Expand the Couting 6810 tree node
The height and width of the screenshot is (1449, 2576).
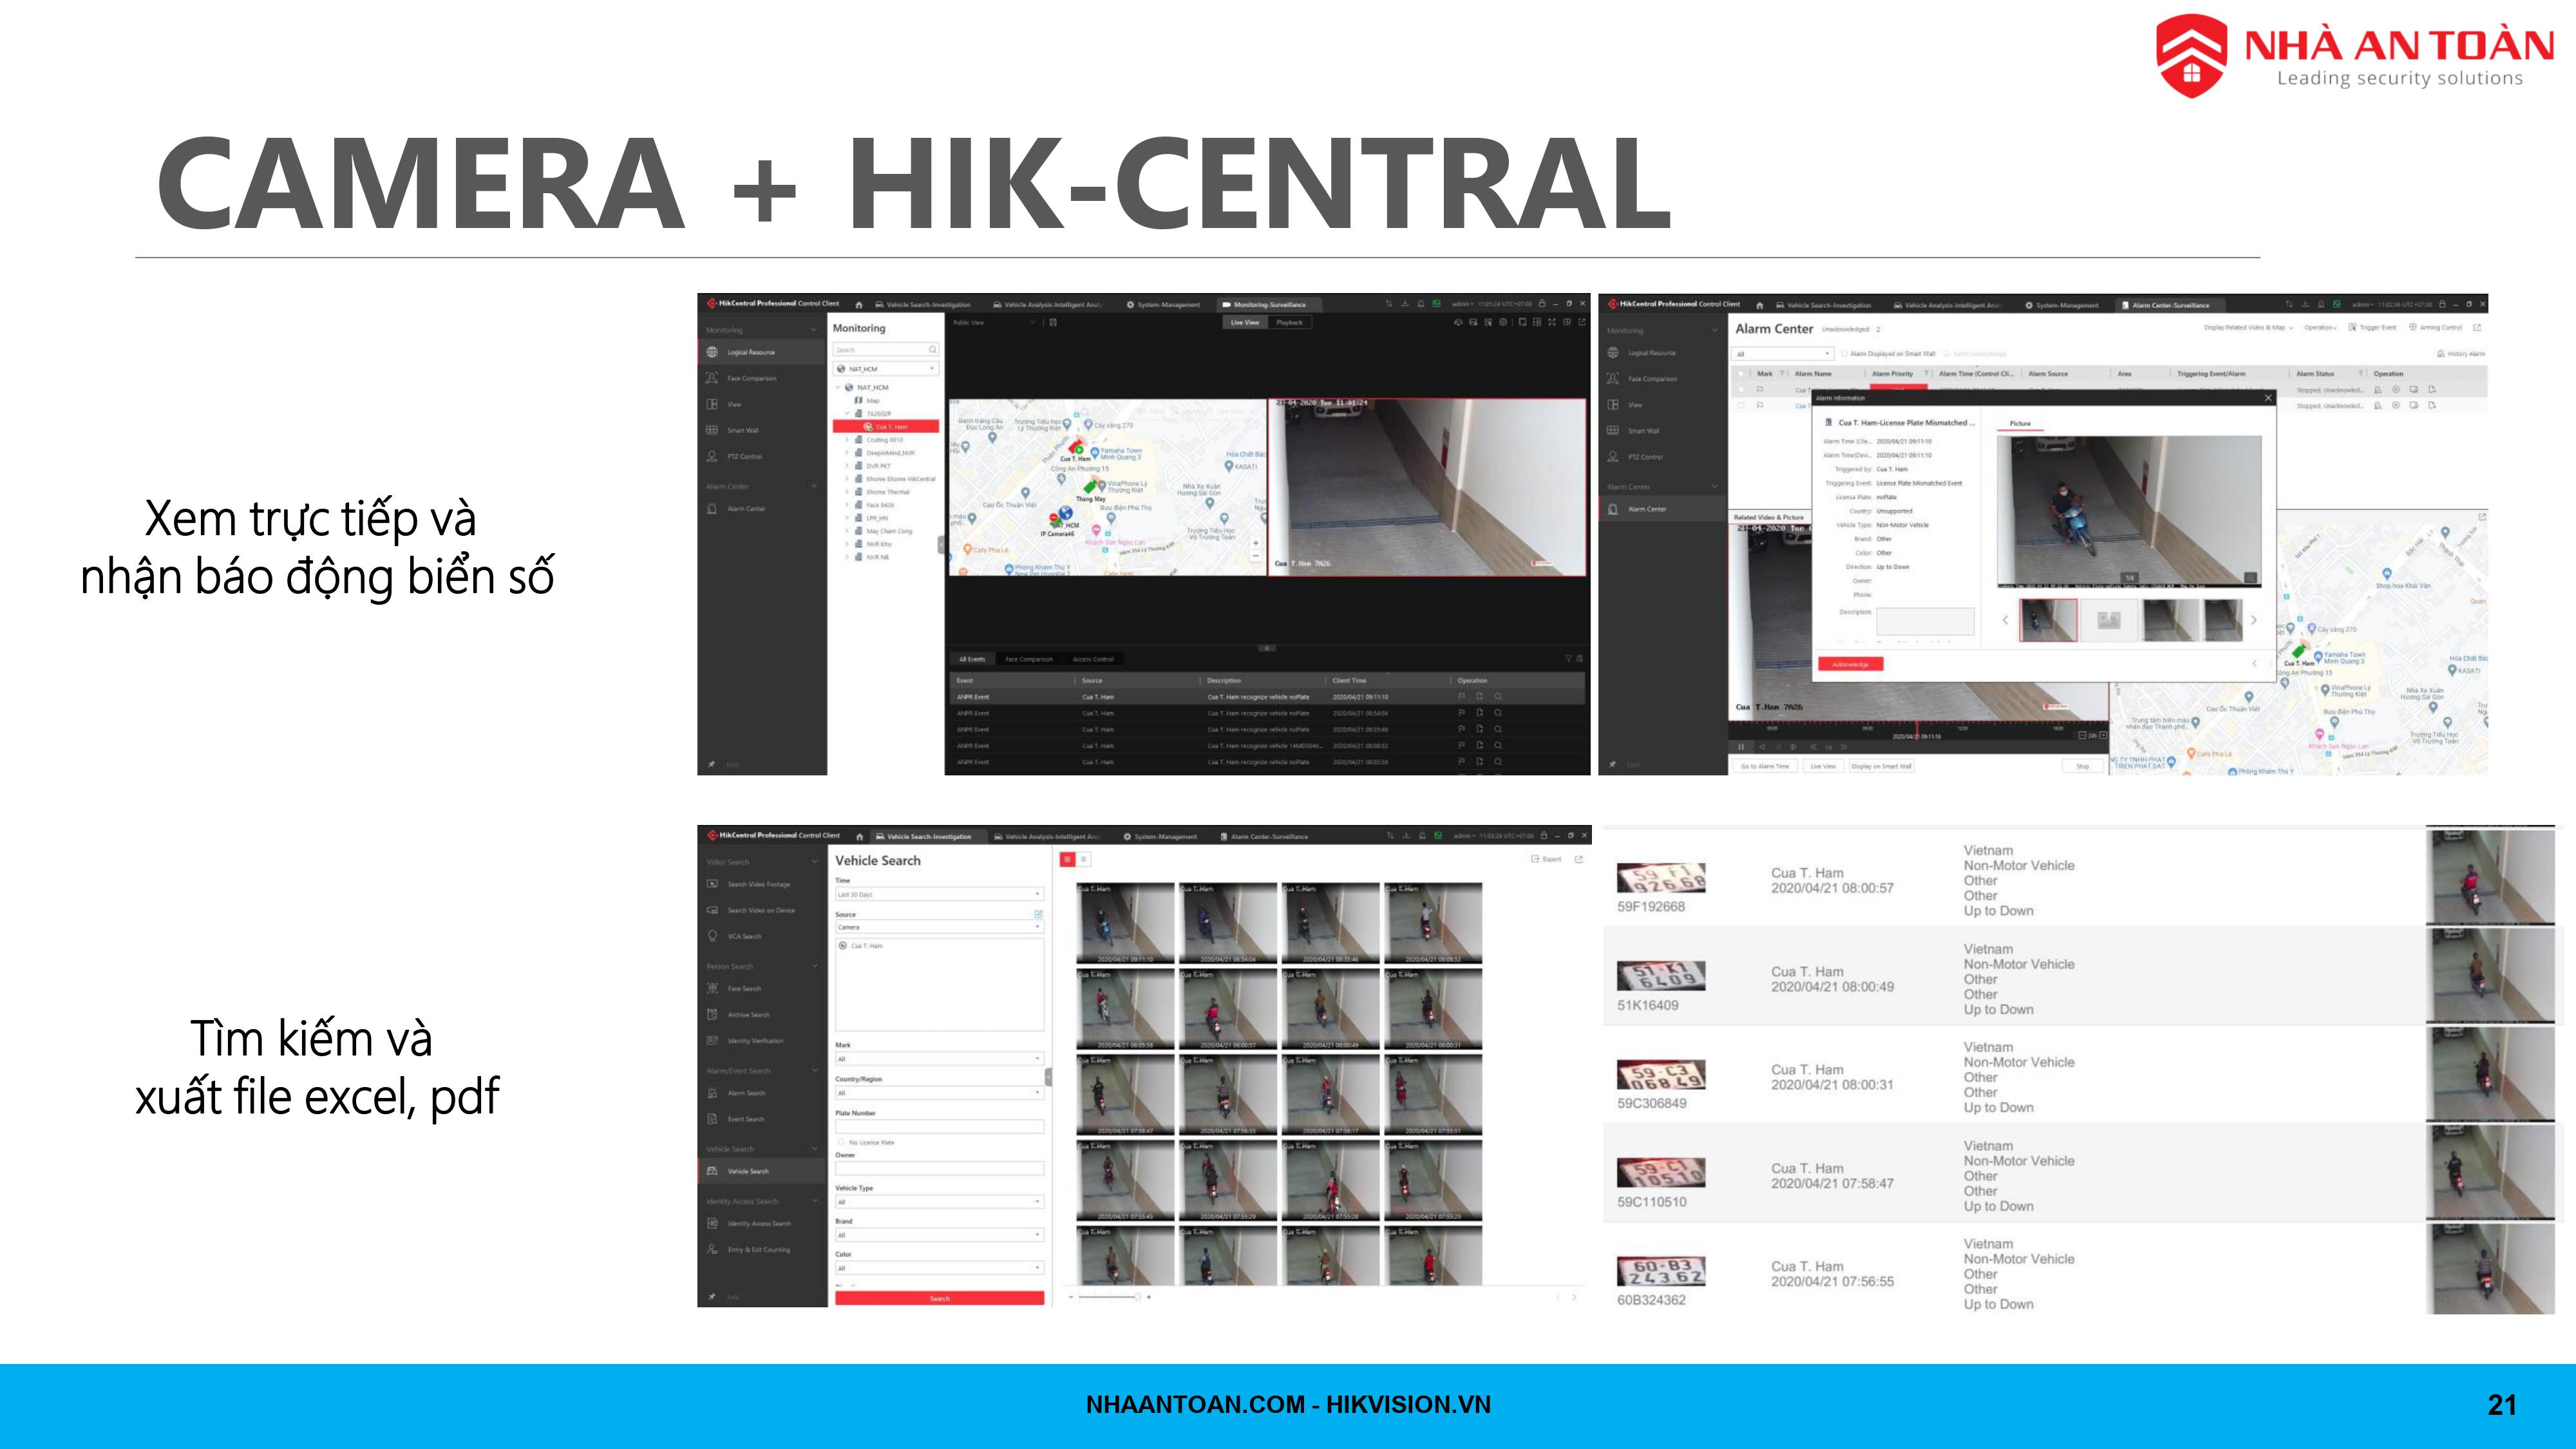(x=847, y=440)
